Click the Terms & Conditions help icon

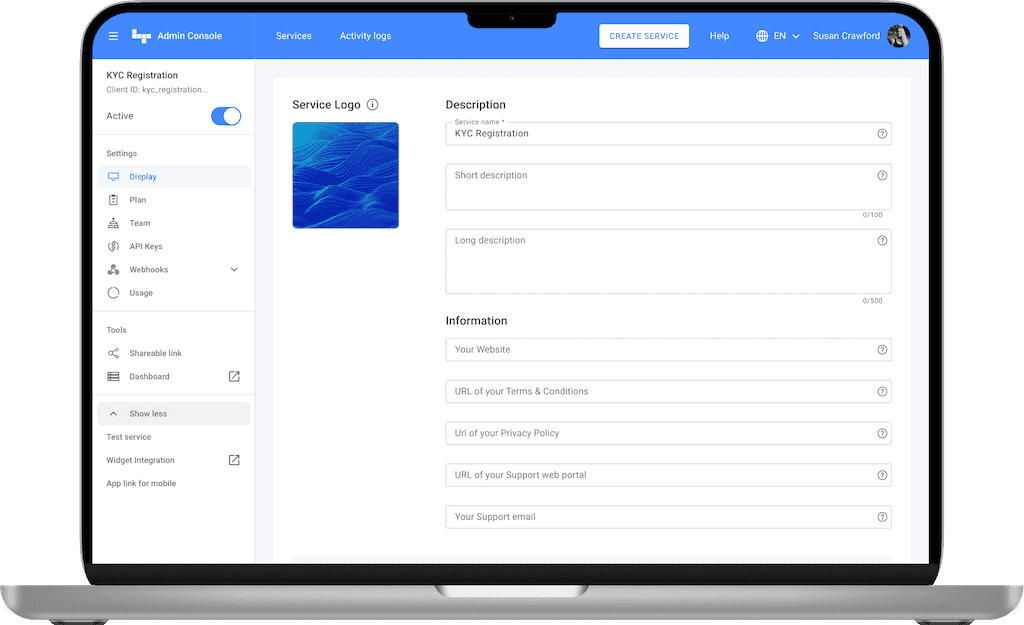(882, 391)
